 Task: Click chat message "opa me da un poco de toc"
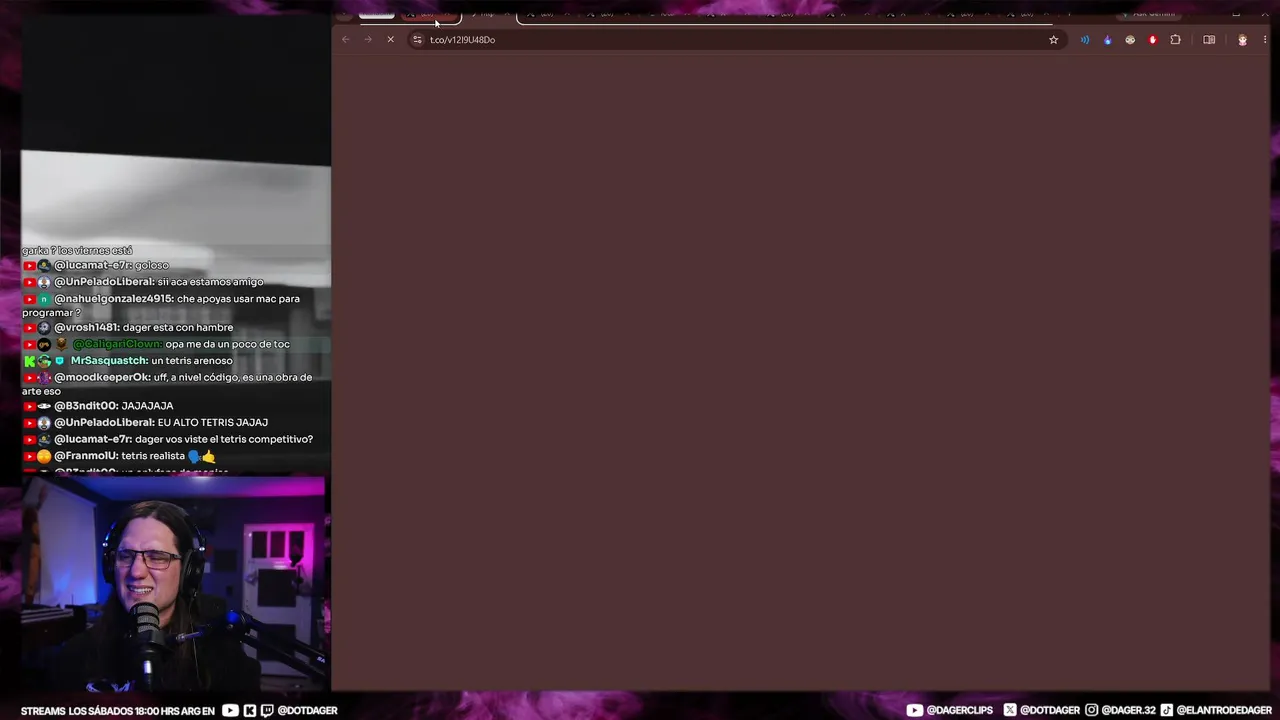[228, 344]
